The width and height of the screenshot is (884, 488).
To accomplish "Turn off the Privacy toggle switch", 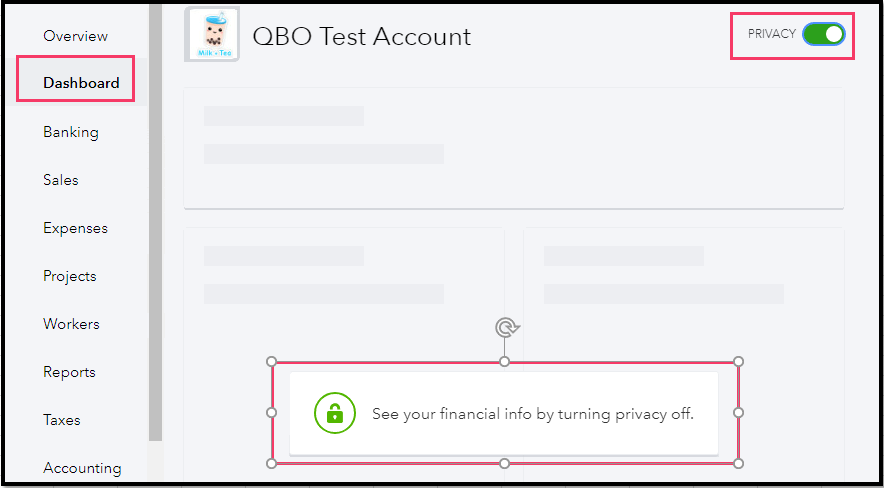I will coord(823,35).
